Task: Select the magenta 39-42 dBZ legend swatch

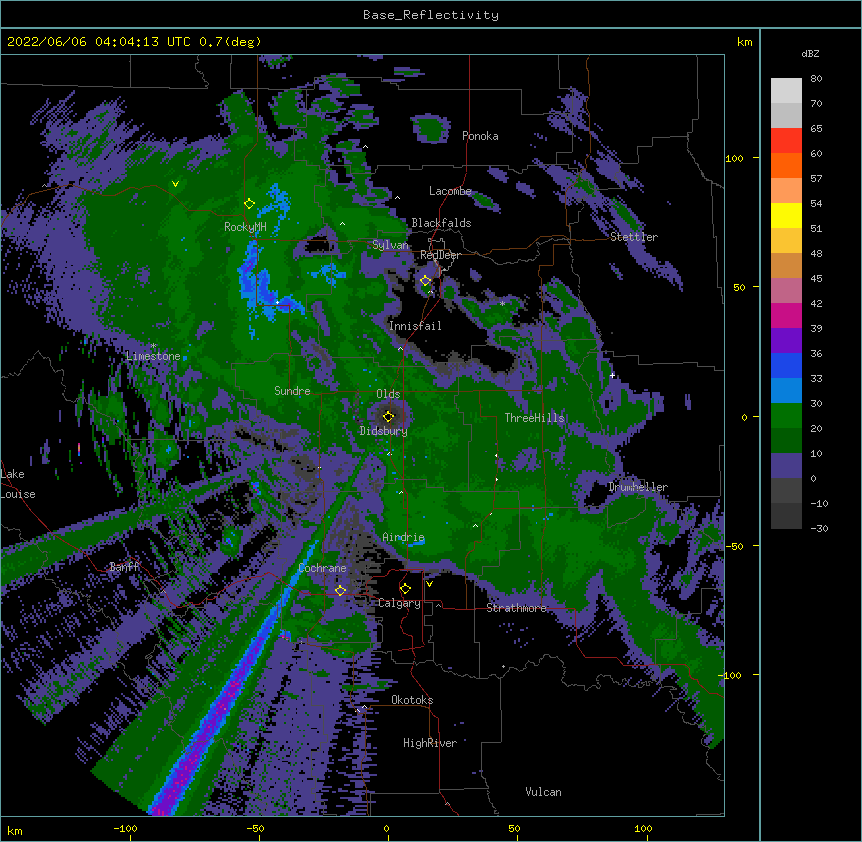Action: tap(786, 315)
